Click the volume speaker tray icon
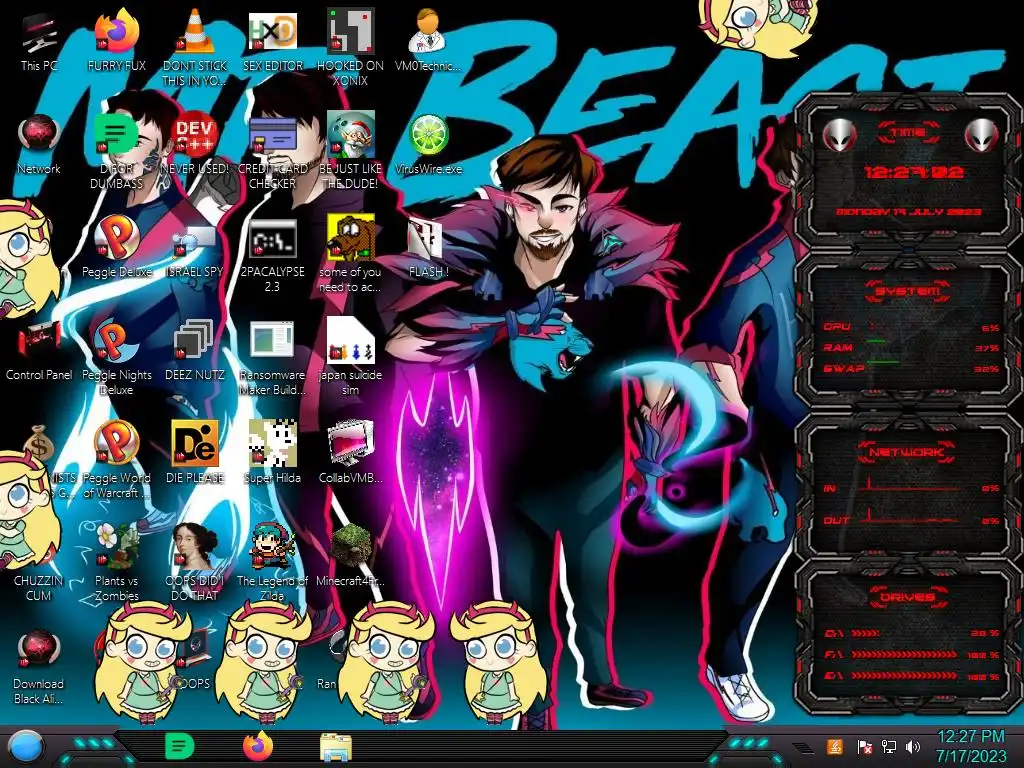This screenshot has height=768, width=1024. pyautogui.click(x=913, y=747)
